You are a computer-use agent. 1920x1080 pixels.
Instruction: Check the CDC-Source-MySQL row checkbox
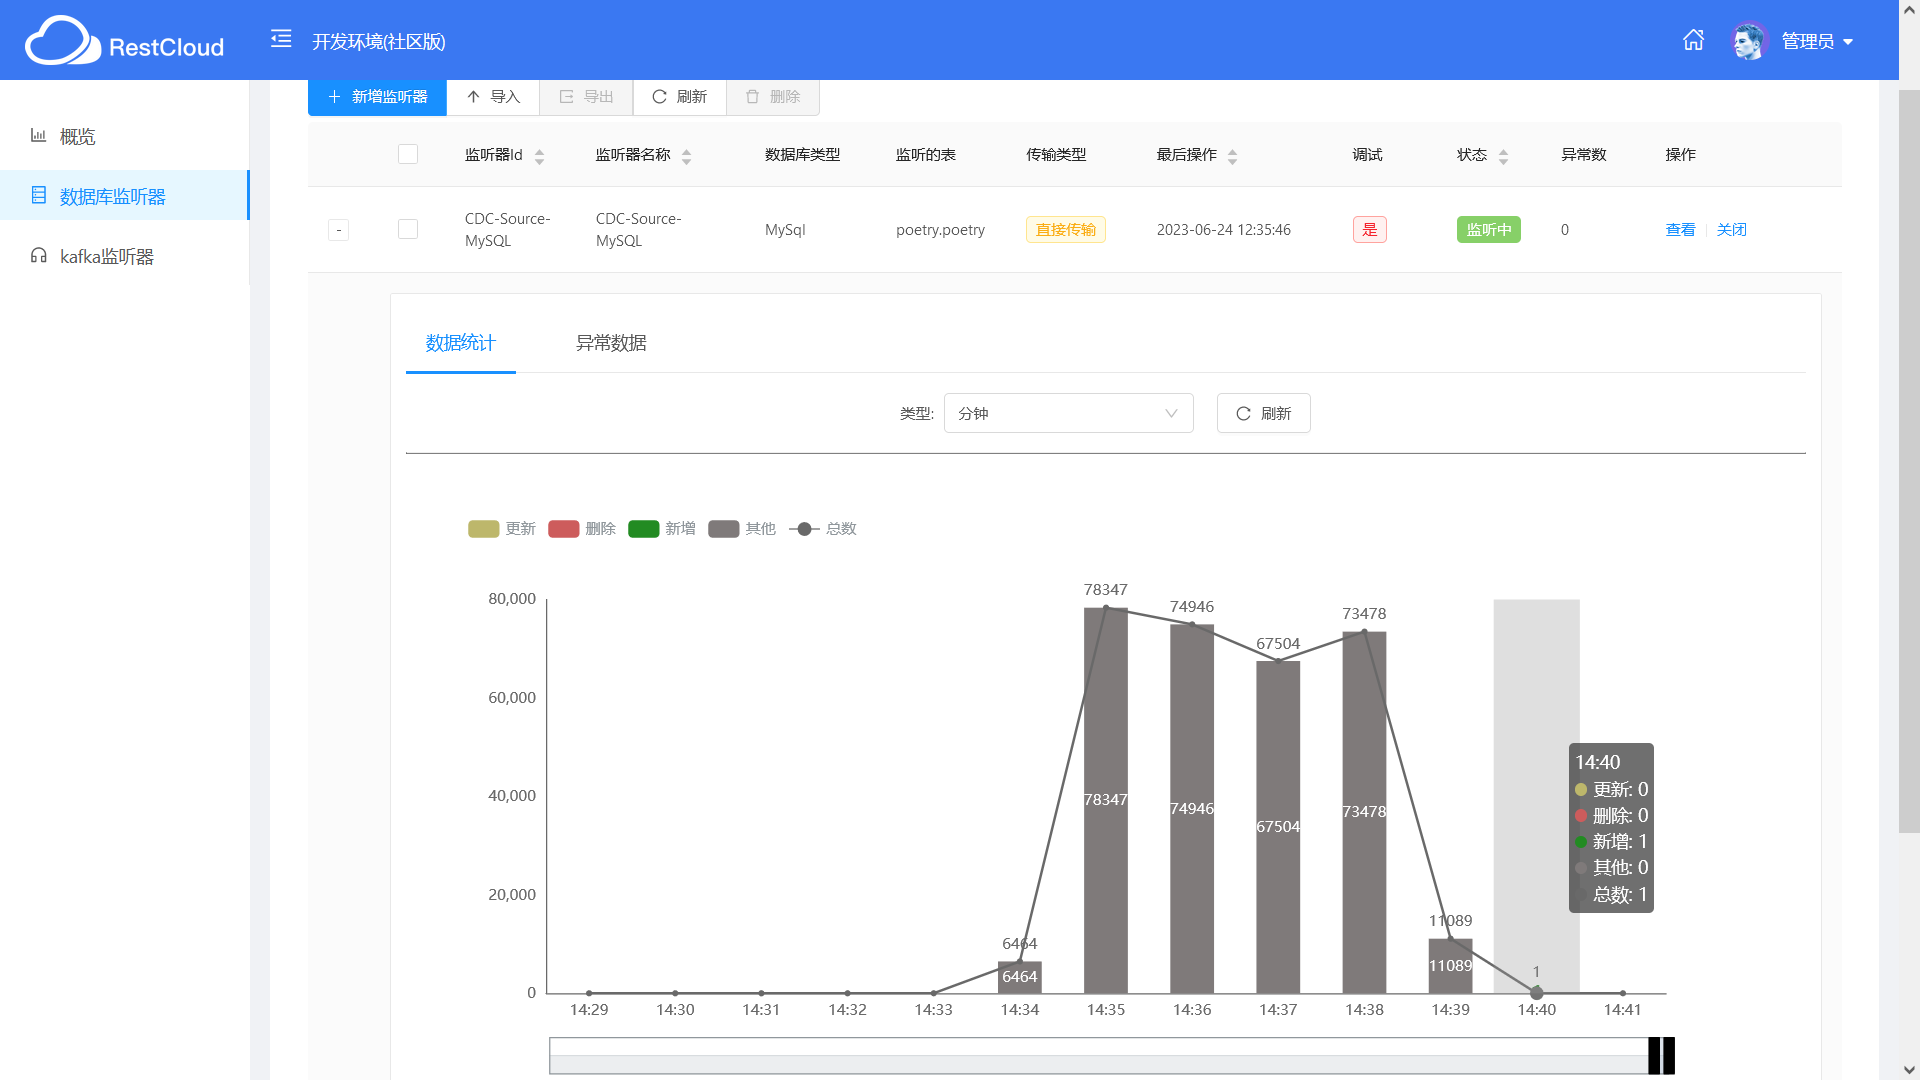408,229
